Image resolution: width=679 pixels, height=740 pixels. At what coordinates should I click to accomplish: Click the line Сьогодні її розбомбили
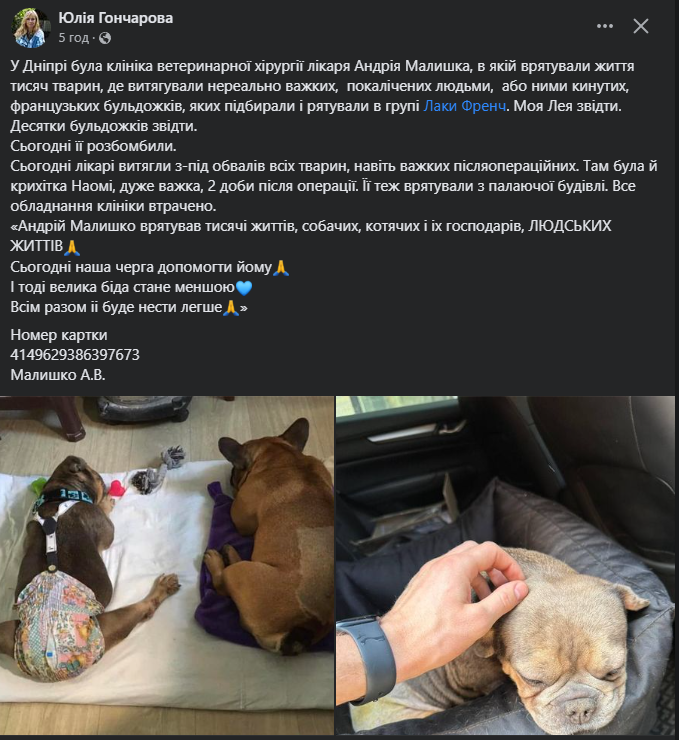[93, 146]
